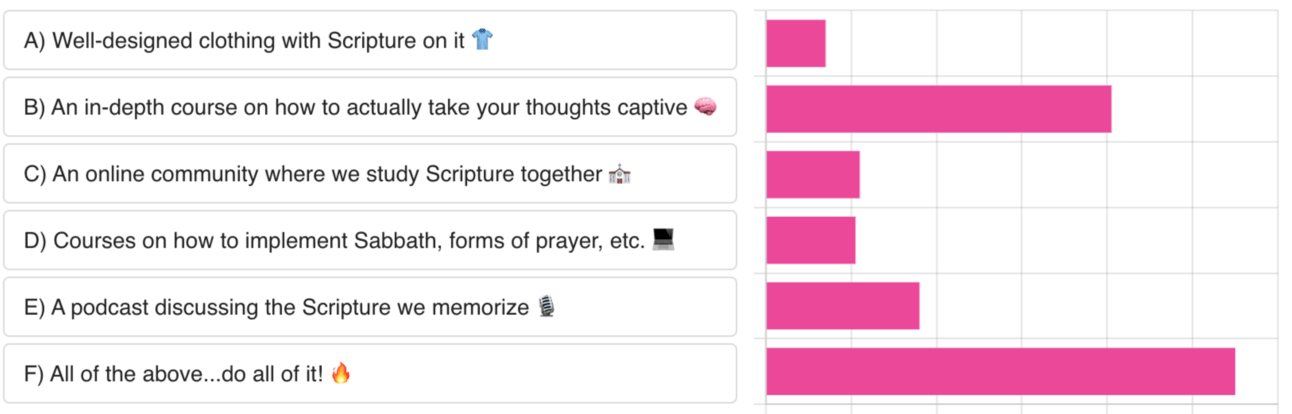Click the brain emoji in option B
The height and width of the screenshot is (414, 1292).
tap(705, 107)
